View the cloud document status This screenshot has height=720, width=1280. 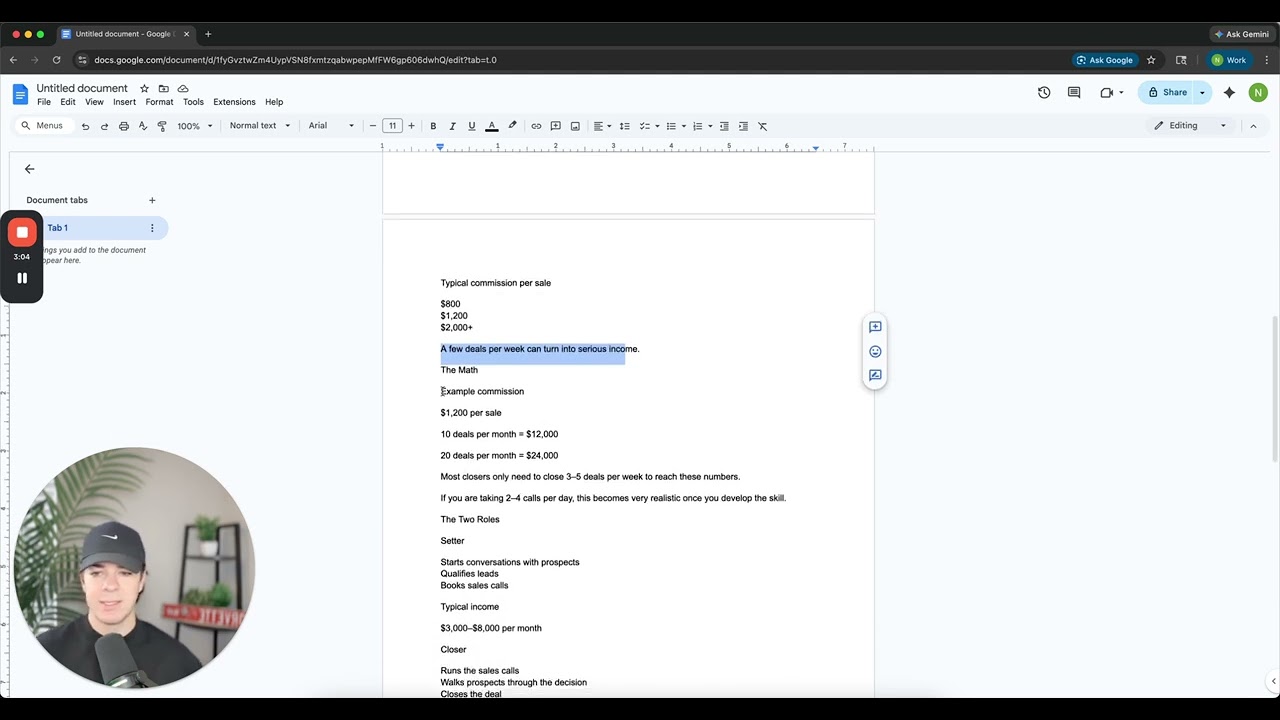point(183,89)
